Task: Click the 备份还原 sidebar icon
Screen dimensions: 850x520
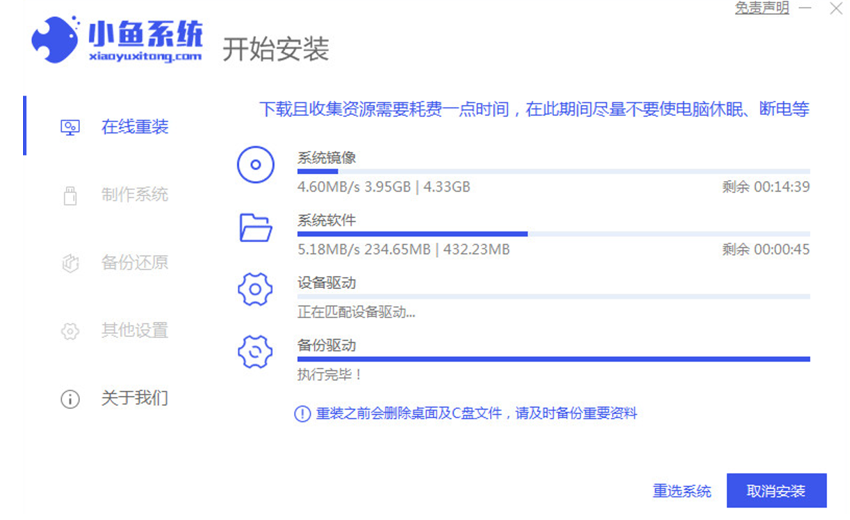Action: (70, 263)
